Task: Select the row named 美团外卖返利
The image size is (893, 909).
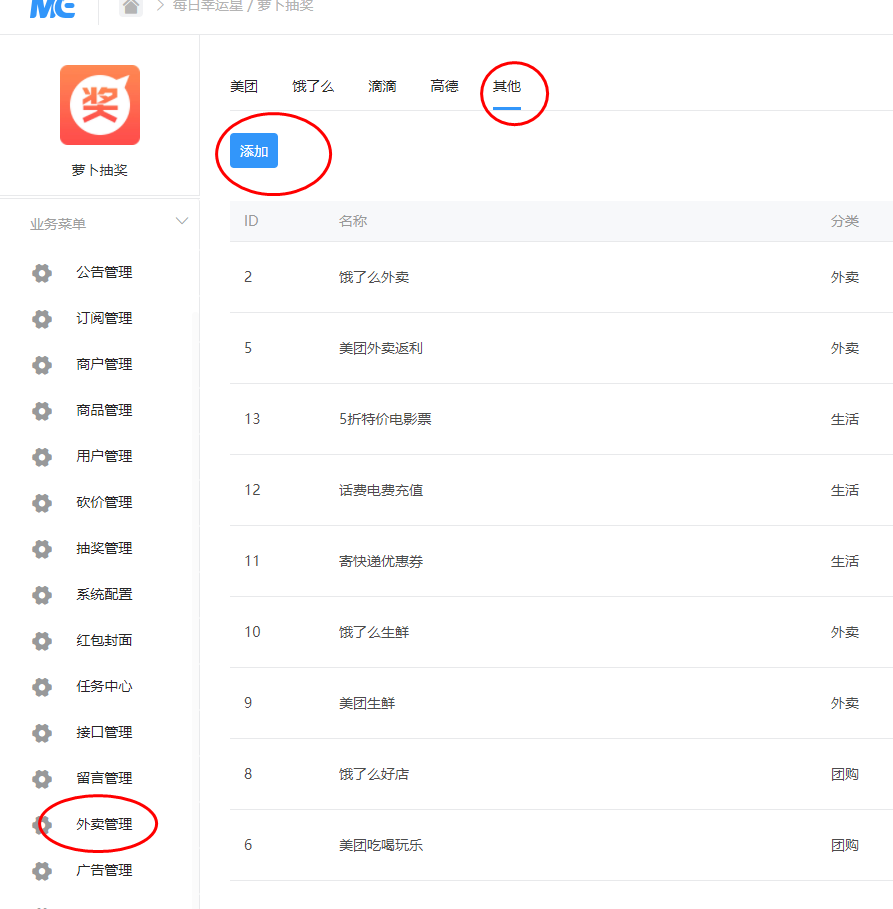Action: point(561,348)
